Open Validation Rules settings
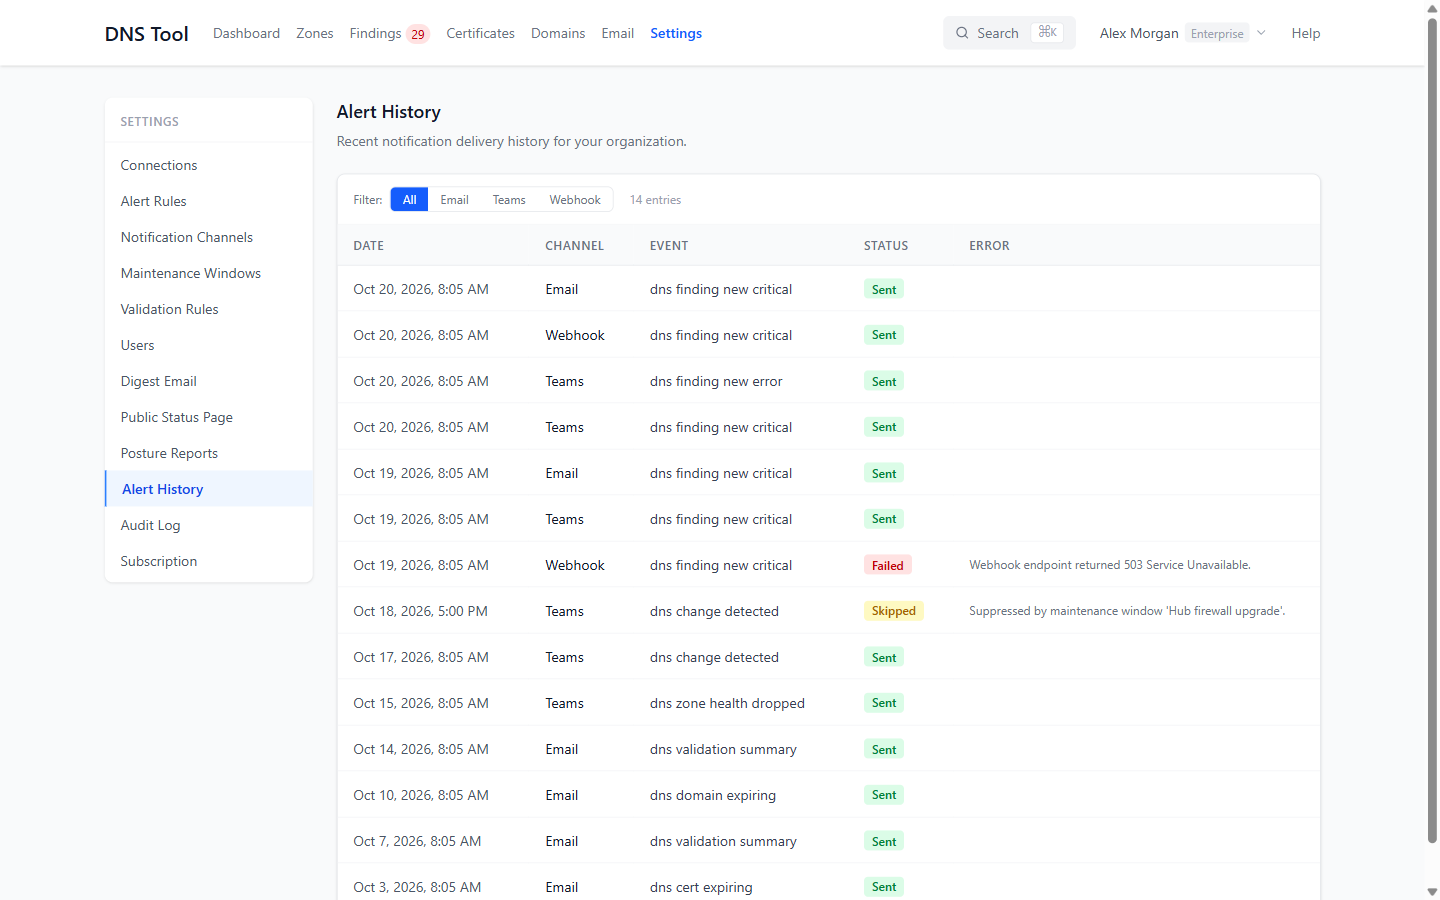 209,309
